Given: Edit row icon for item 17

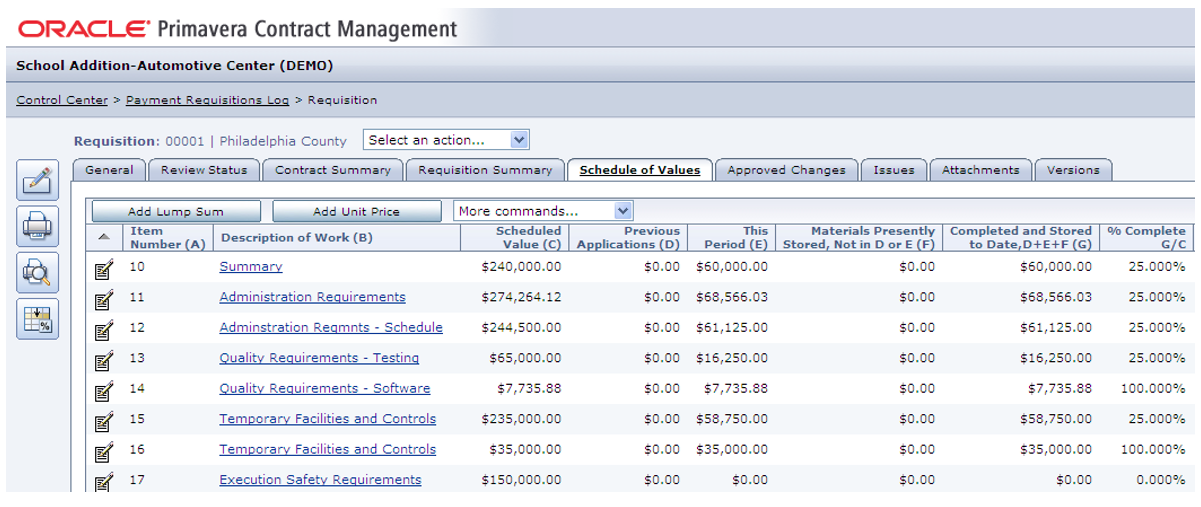Looking at the screenshot, I should coord(104,481).
